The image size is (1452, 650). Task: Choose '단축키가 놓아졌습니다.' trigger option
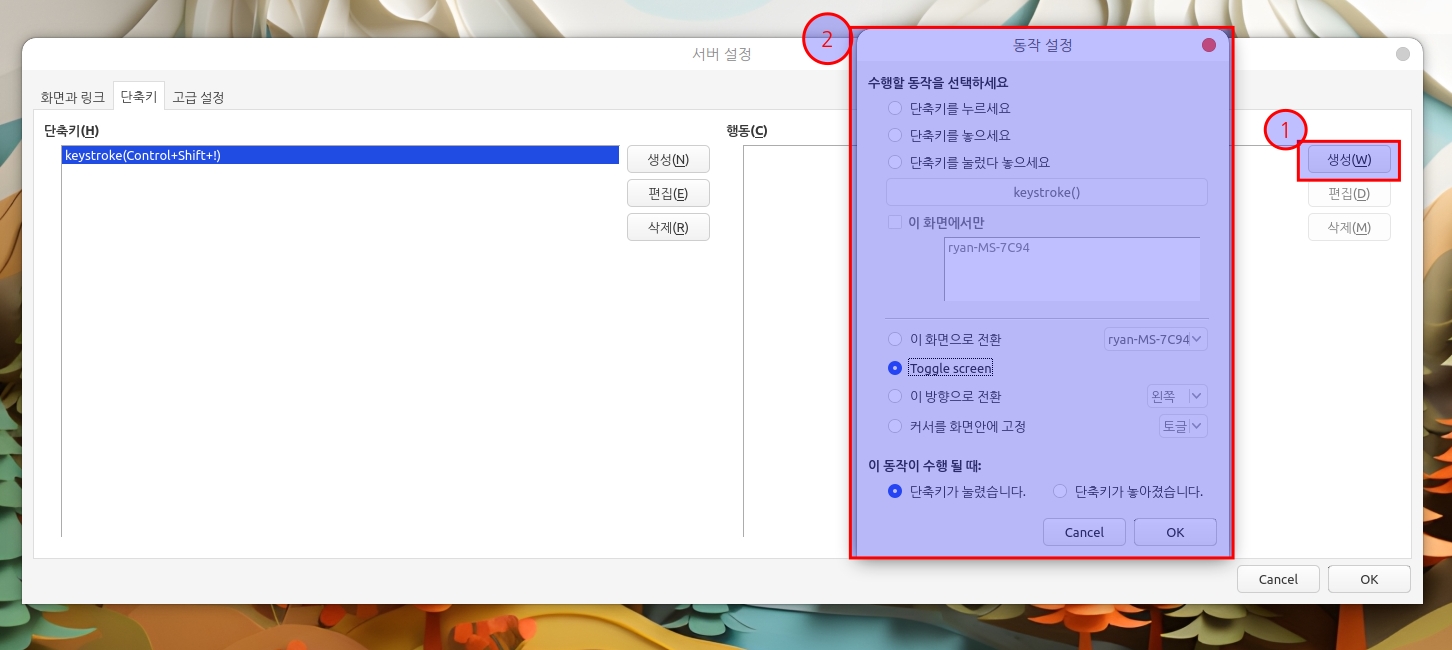coord(1060,492)
